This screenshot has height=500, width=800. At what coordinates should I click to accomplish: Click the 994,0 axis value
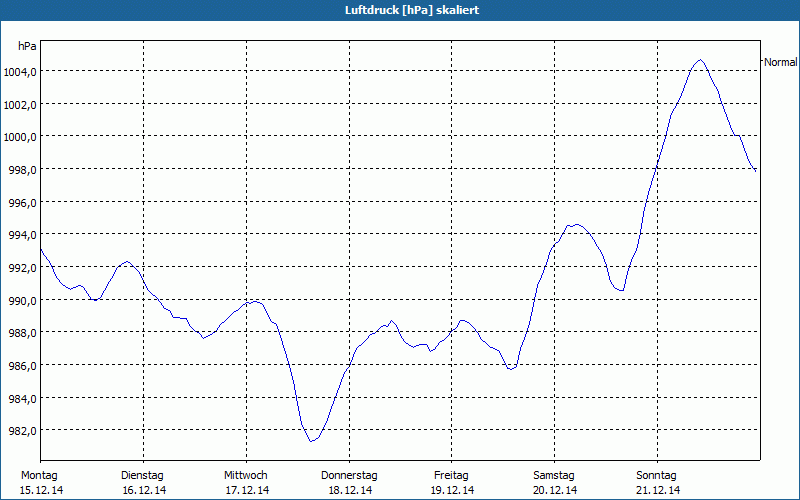[x=22, y=235]
